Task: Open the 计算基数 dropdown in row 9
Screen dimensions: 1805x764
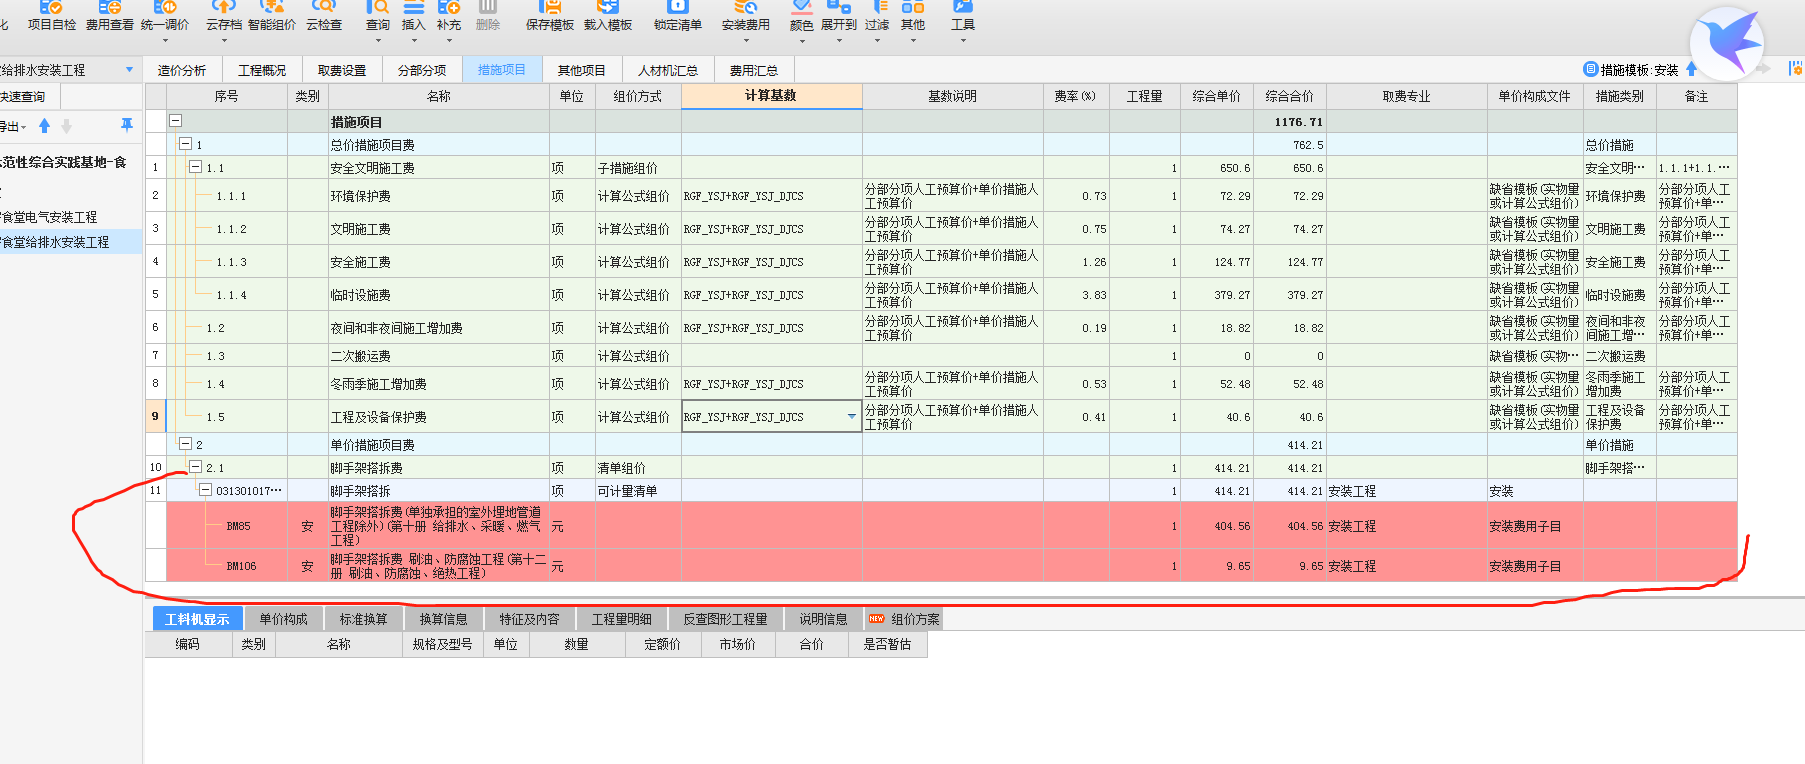Action: click(852, 417)
